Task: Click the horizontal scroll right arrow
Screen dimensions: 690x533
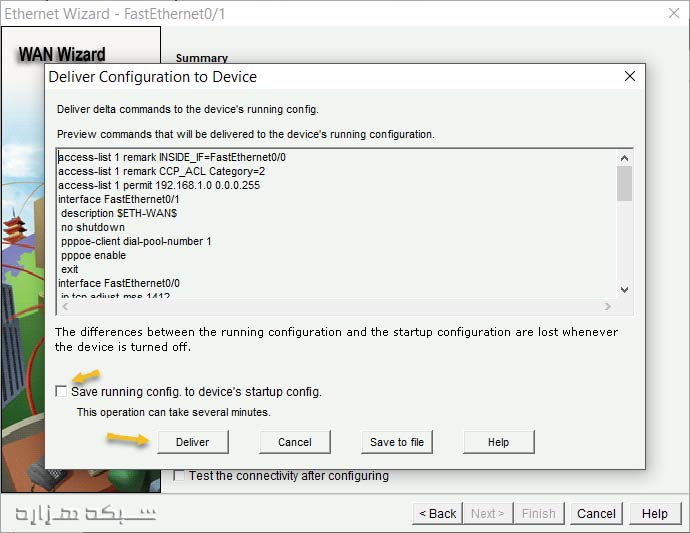Action: [x=608, y=306]
